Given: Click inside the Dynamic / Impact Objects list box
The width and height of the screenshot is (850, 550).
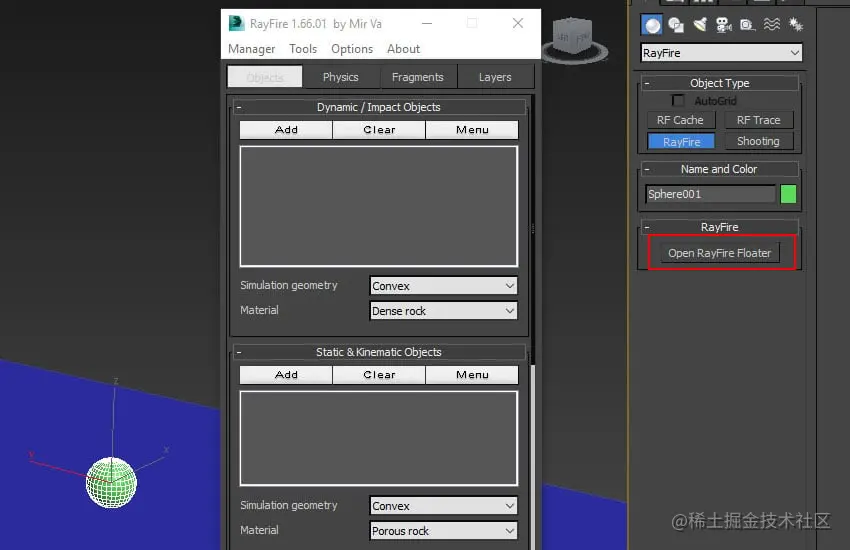Looking at the screenshot, I should (379, 206).
